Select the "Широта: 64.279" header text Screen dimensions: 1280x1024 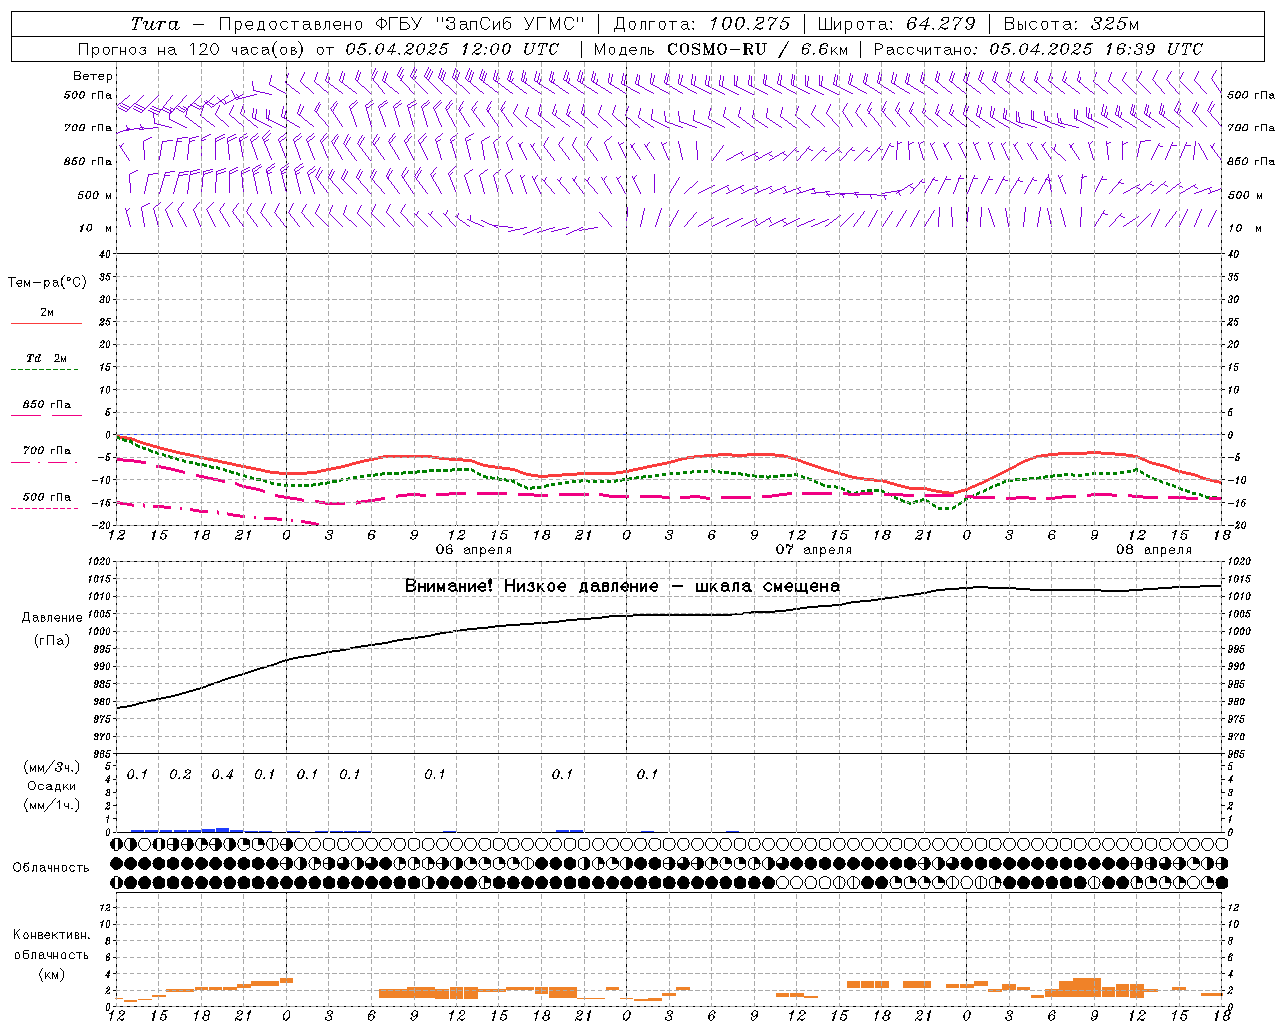[896, 24]
